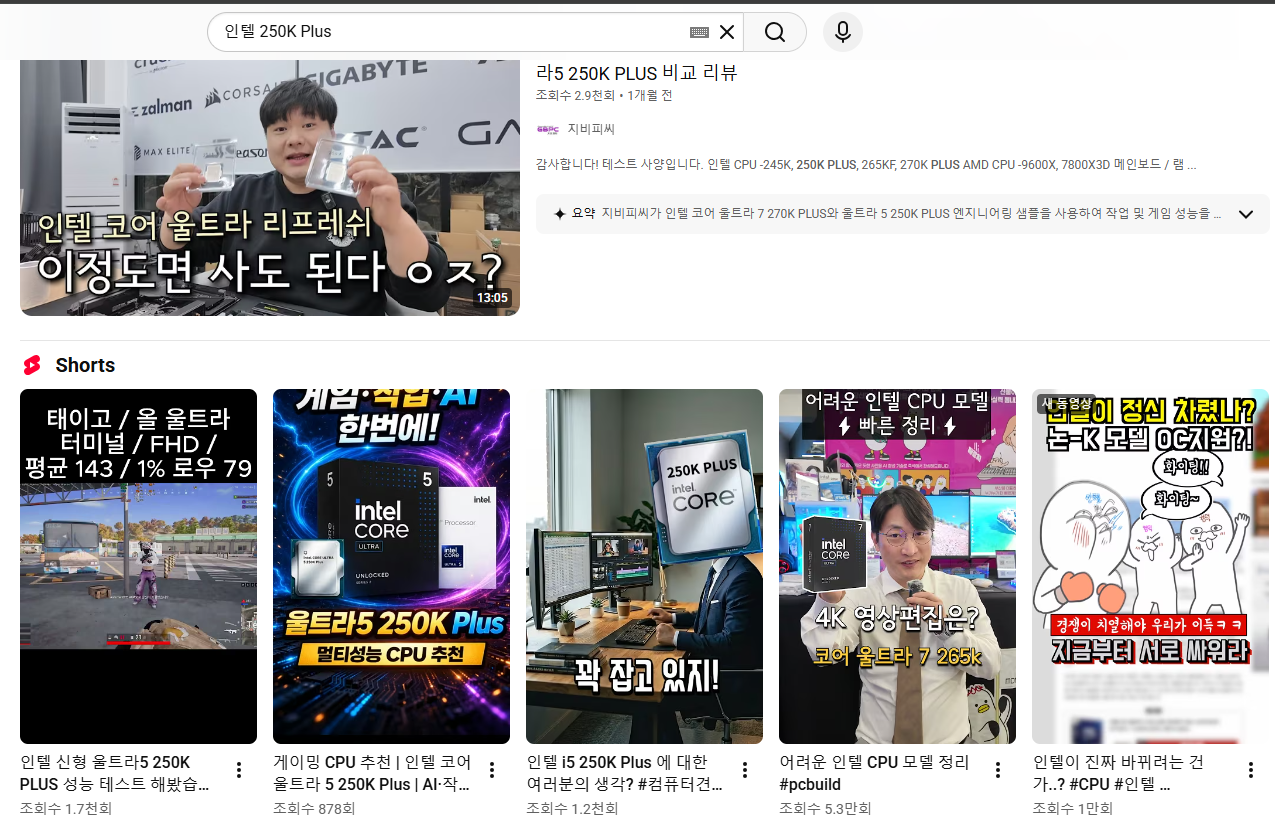Image resolution: width=1275 pixels, height=815 pixels.
Task: Click the virtual keyboard icon in search box
Action: point(699,32)
